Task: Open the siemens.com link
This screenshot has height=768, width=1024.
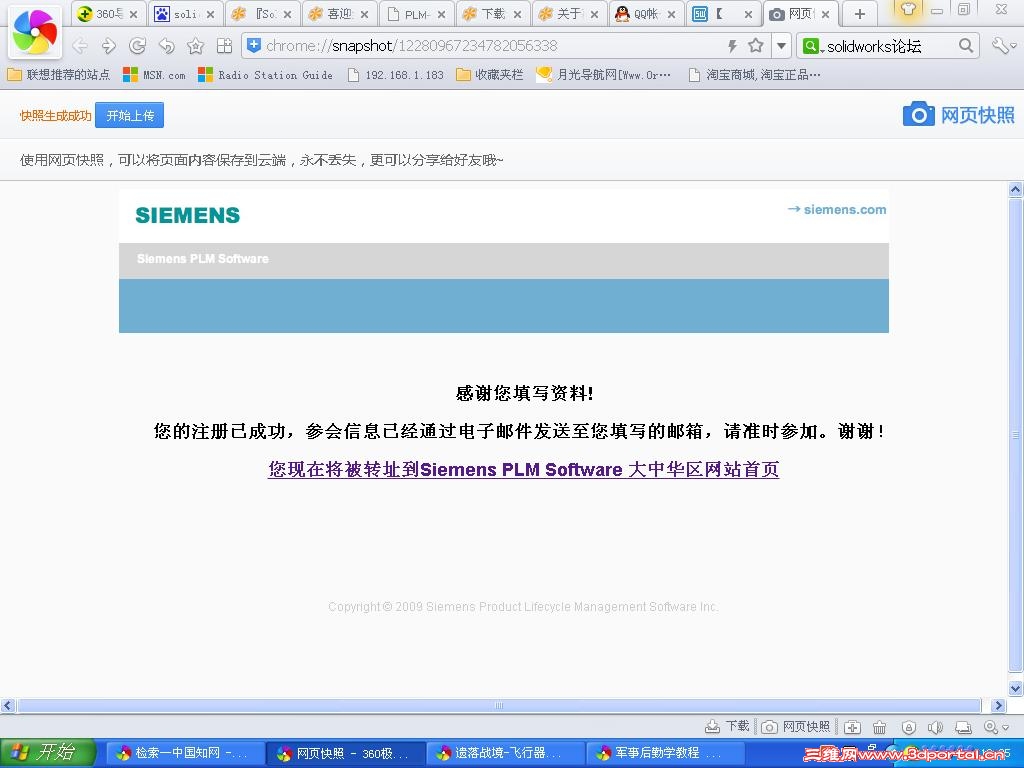Action: 837,209
